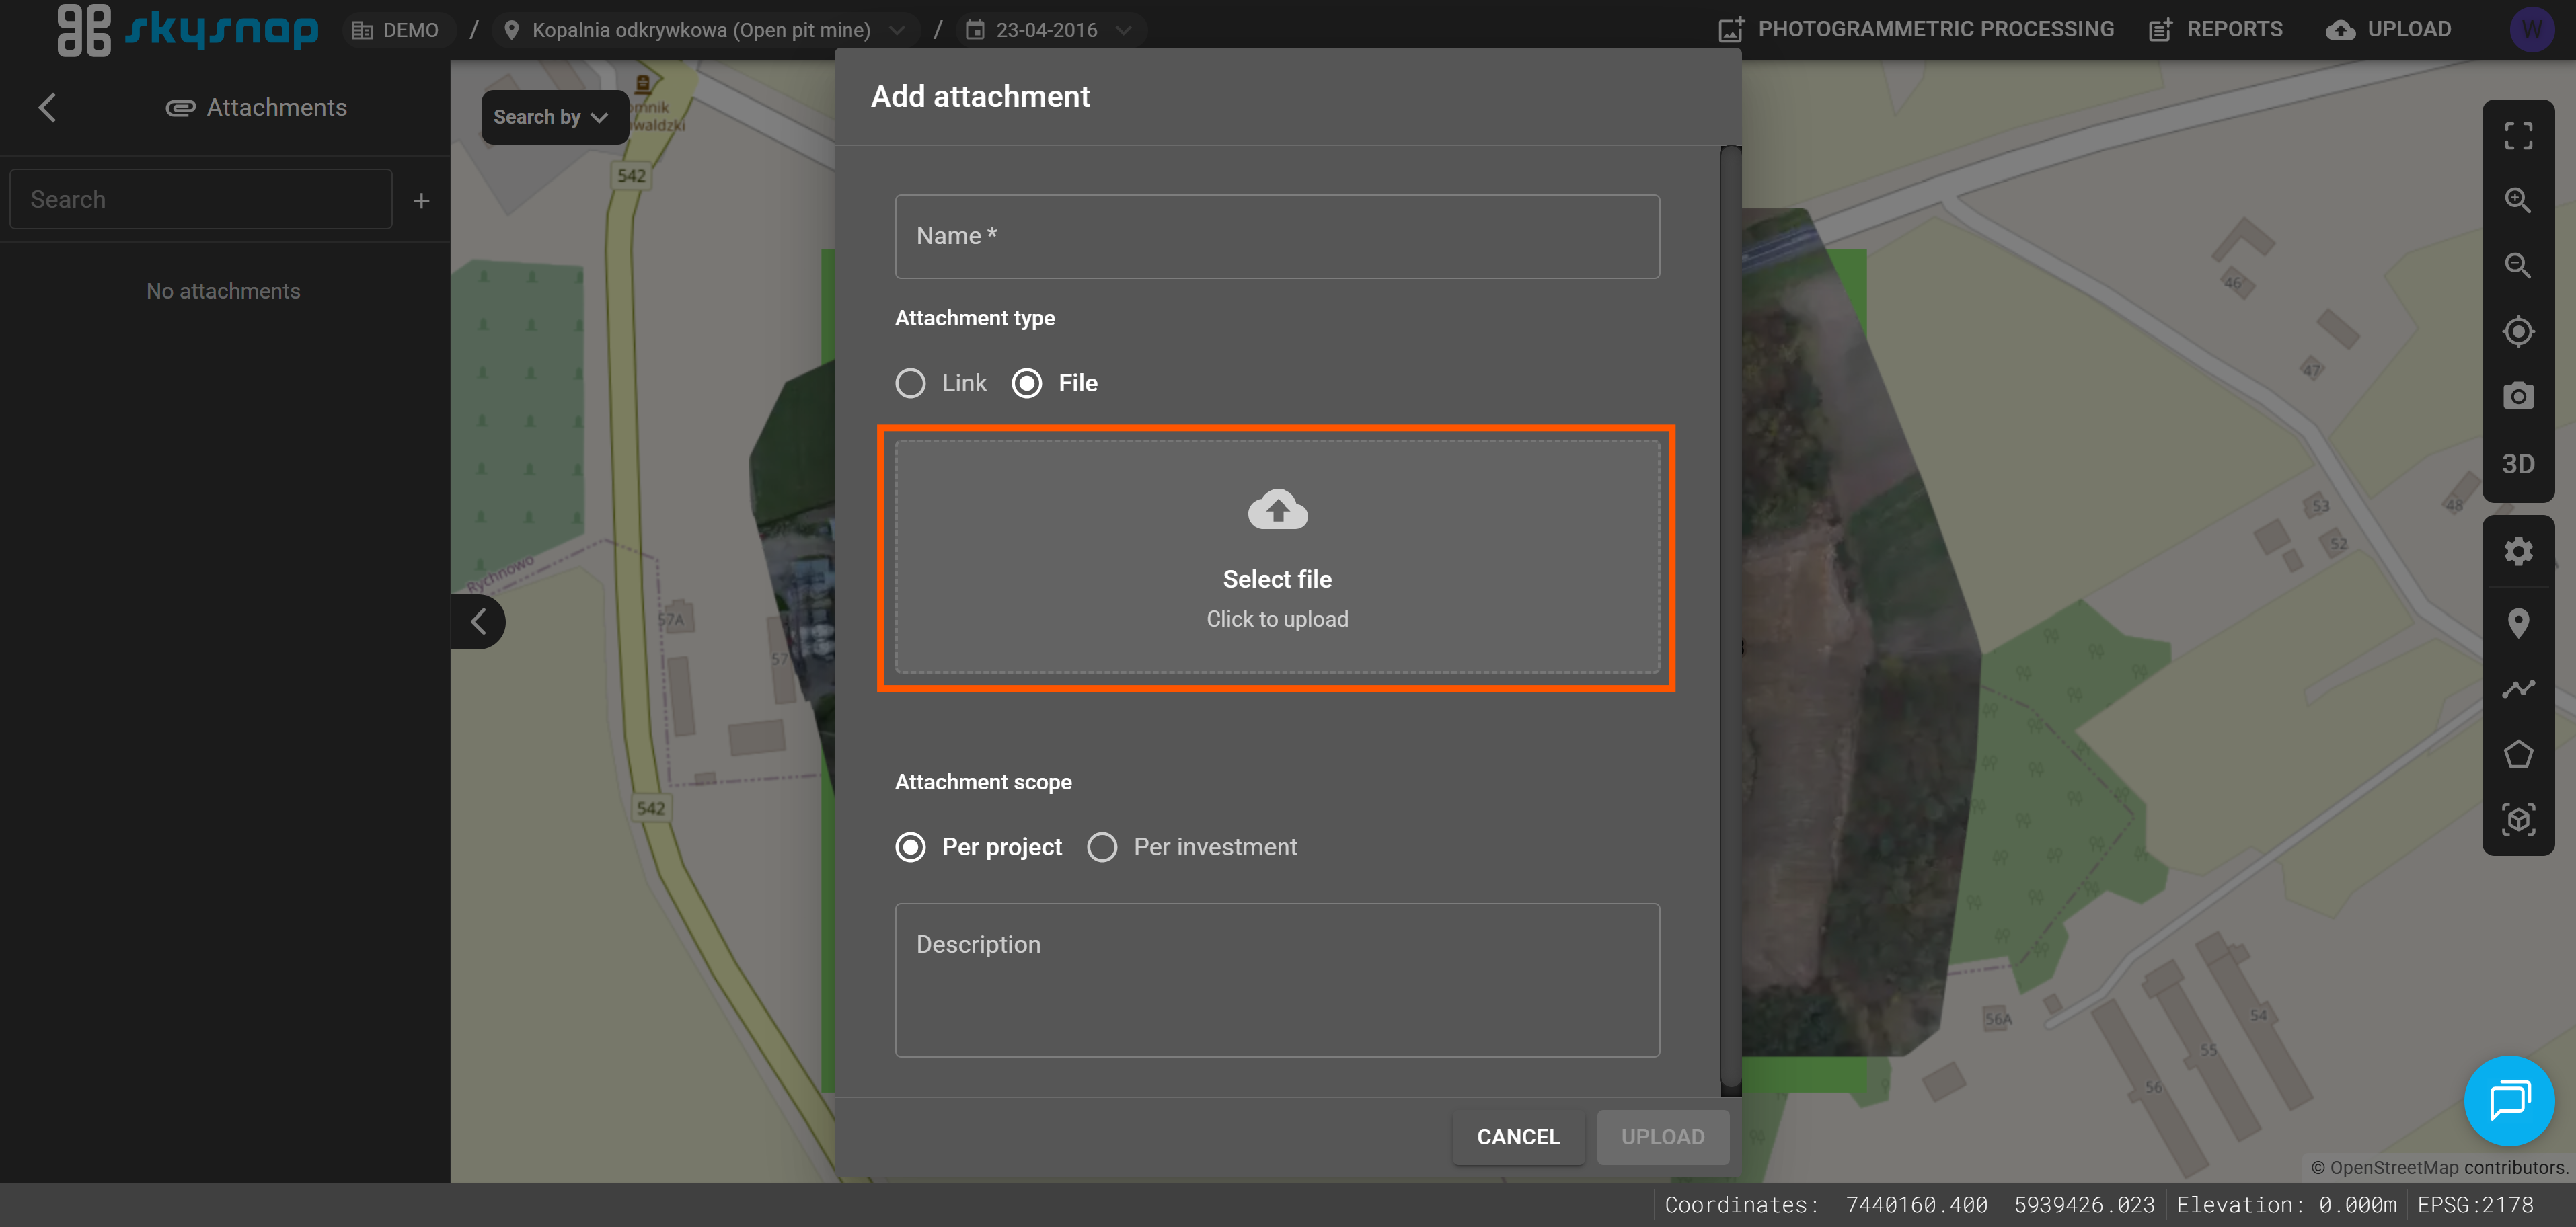
Task: Select the point marker tool
Action: [2517, 623]
